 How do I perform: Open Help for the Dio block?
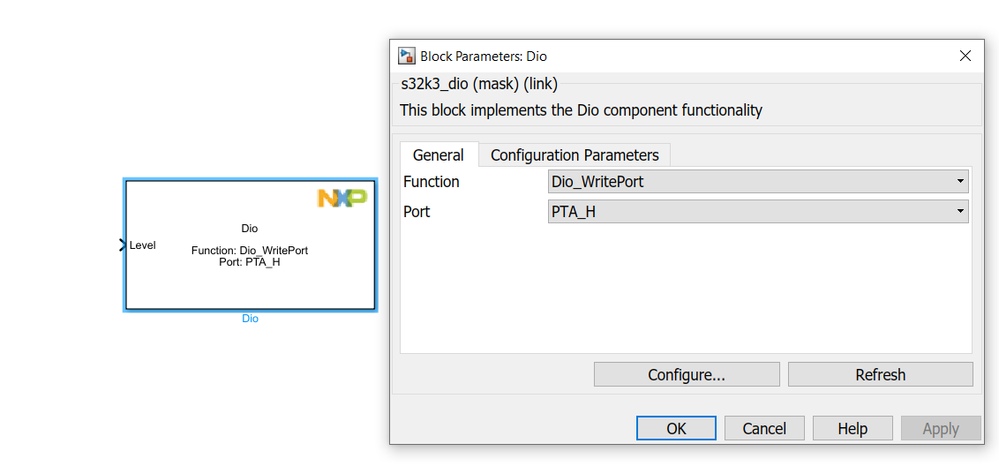click(x=852, y=428)
